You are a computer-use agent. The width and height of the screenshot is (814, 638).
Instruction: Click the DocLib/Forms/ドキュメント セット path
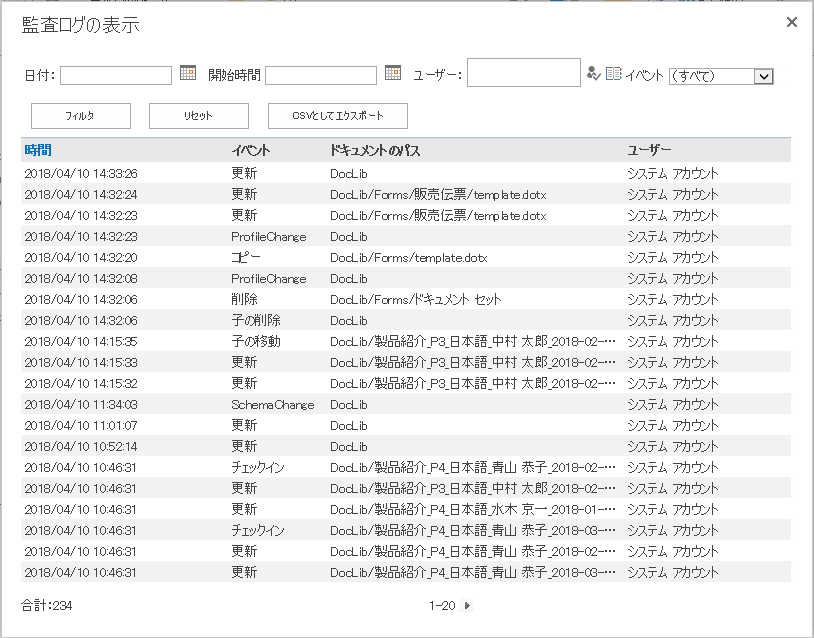coord(416,299)
